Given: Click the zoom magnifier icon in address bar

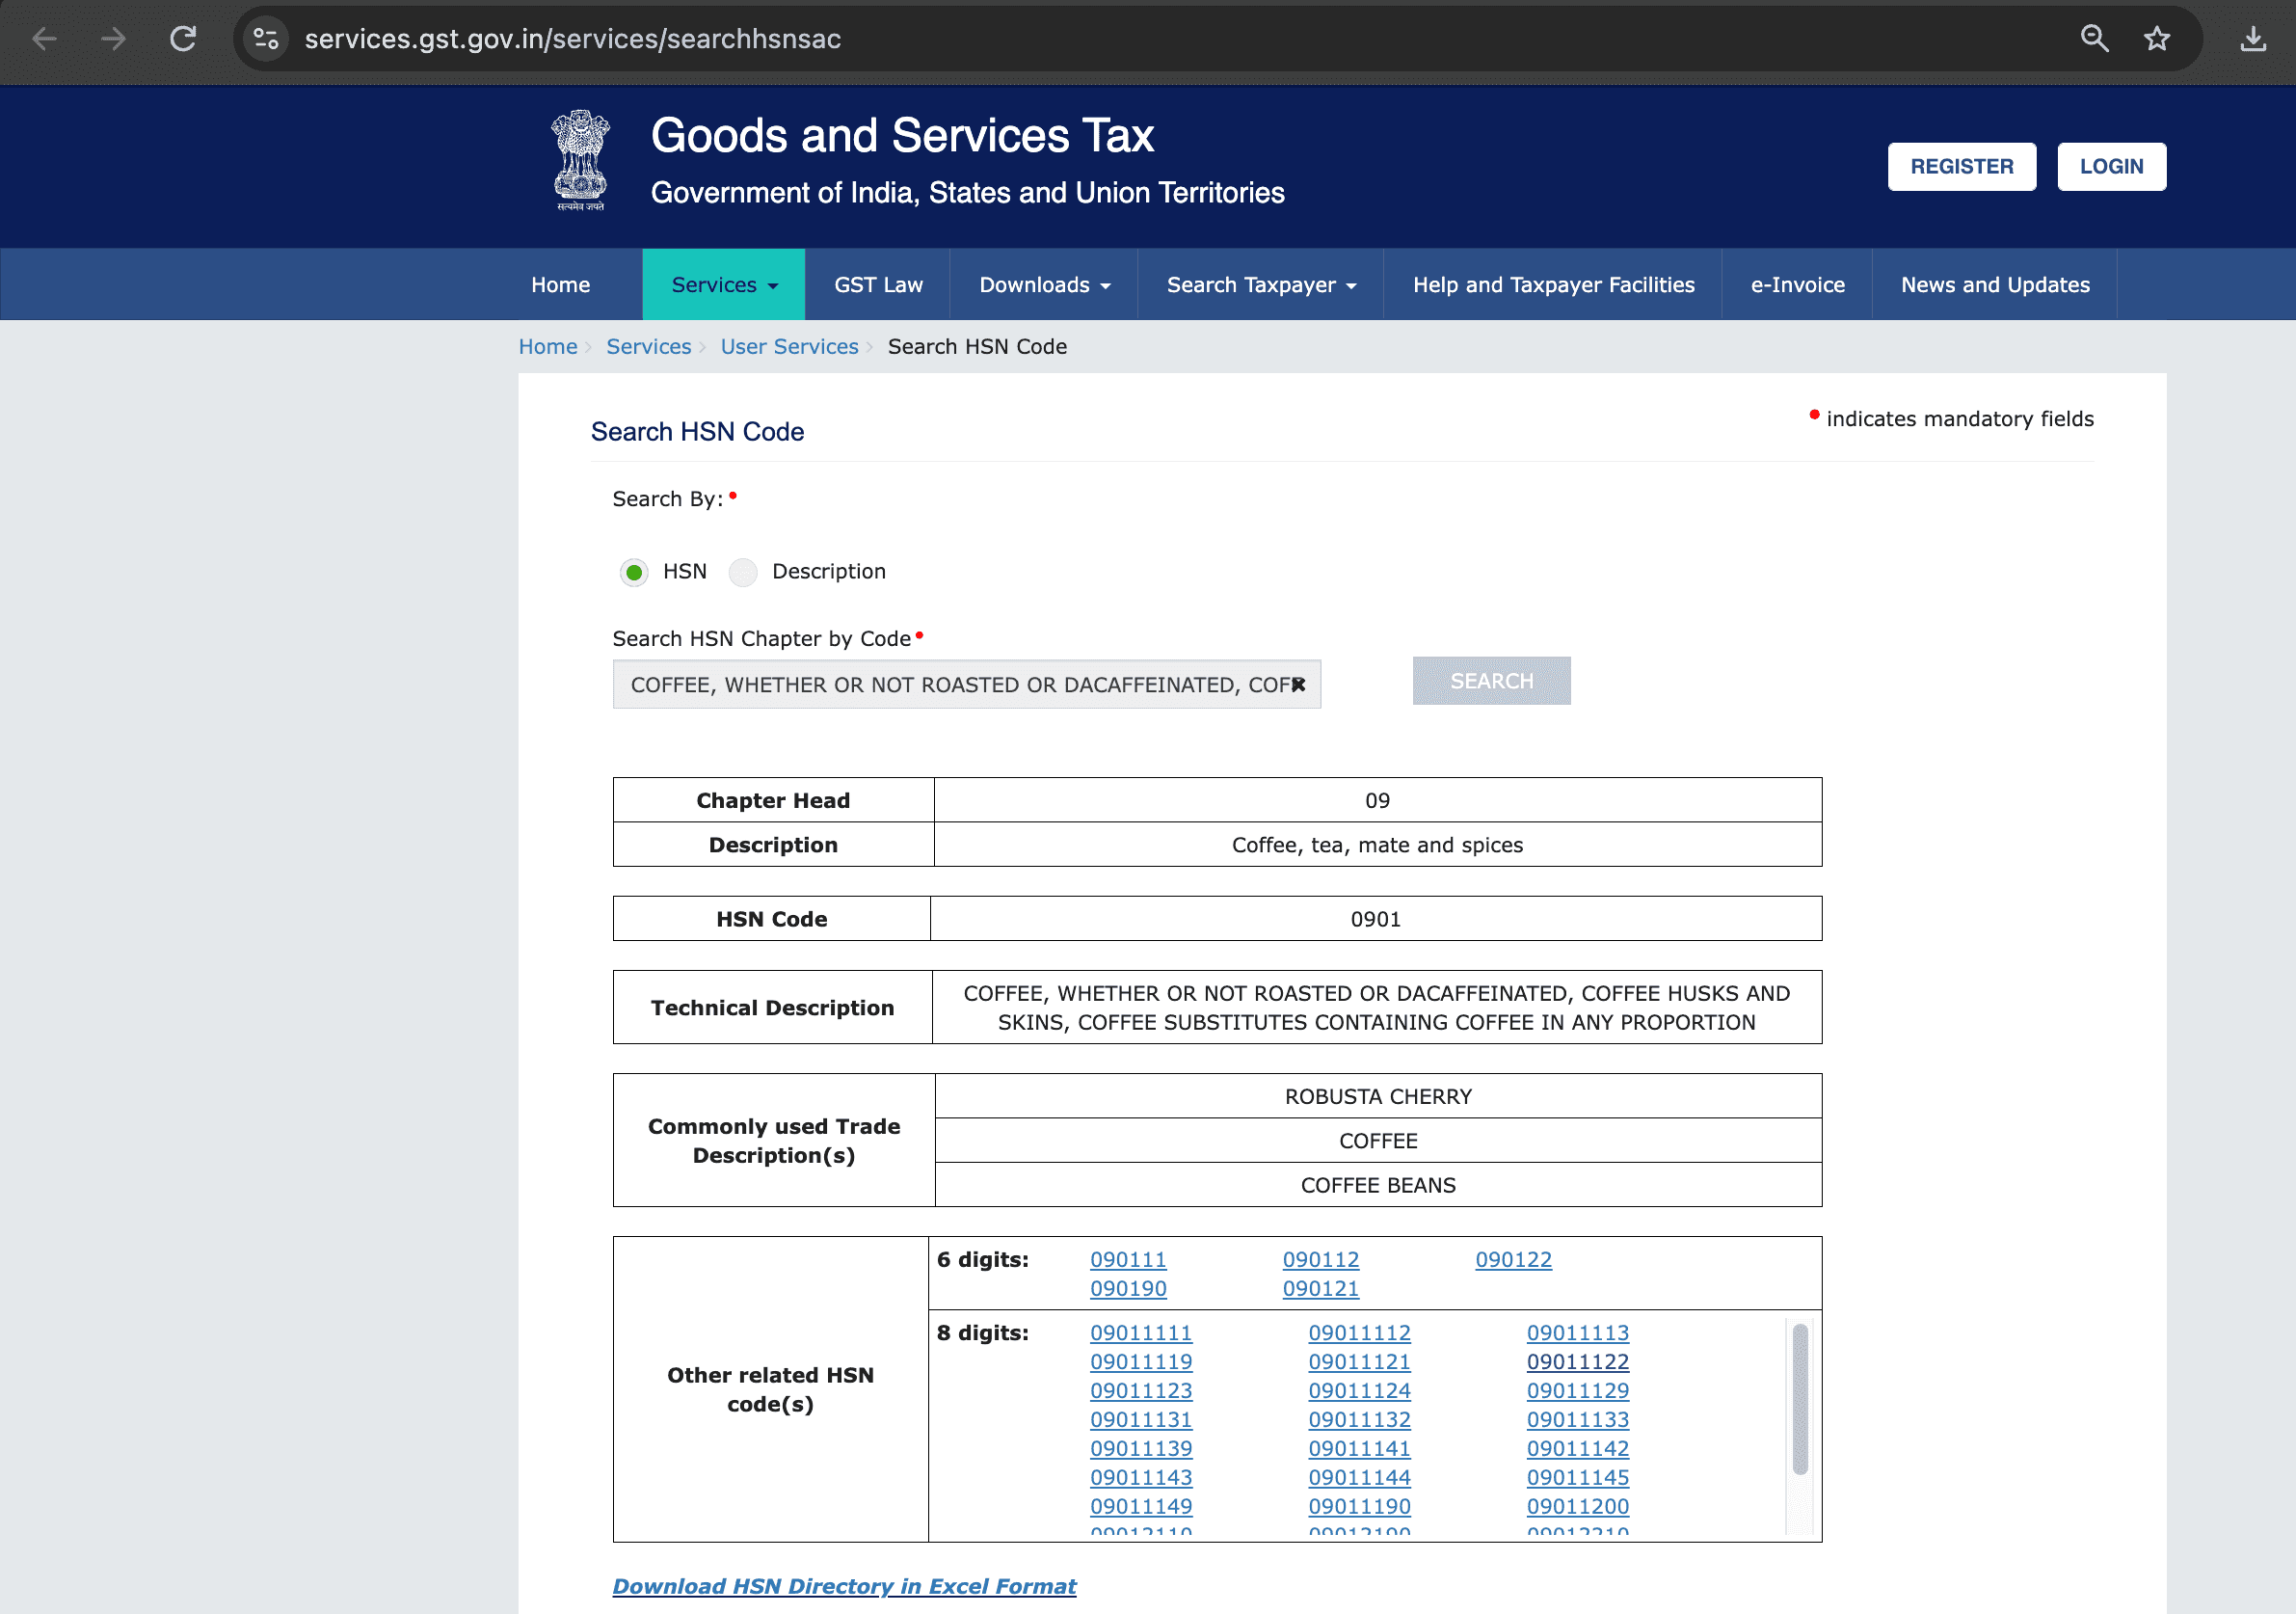Looking at the screenshot, I should tap(2094, 39).
